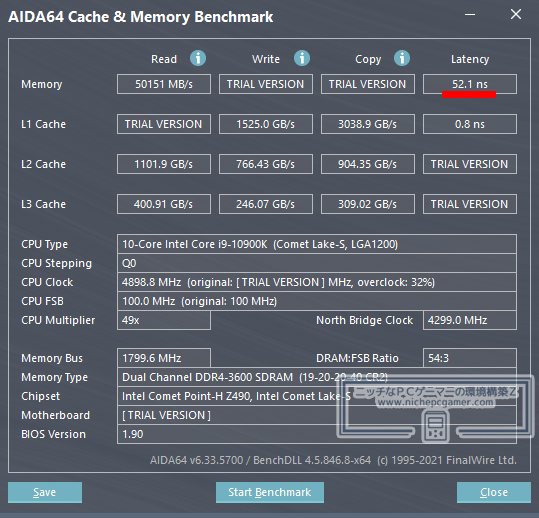The image size is (539, 518).
Task: Click the L2 Cache copy value 904.35 GB/s
Action: coord(368,164)
